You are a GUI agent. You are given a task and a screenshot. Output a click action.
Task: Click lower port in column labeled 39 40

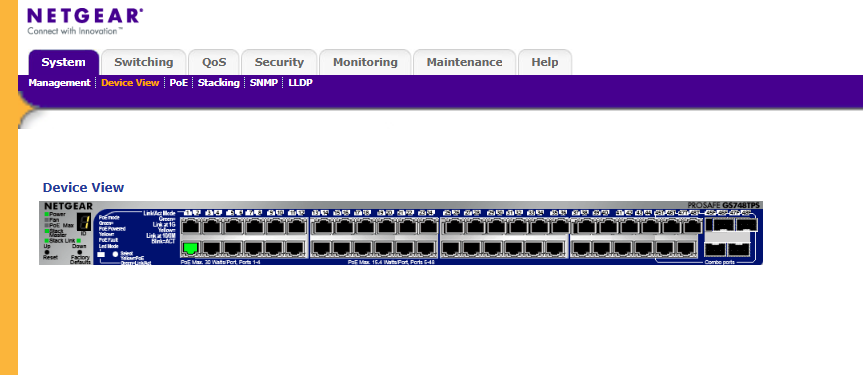tap(602, 248)
